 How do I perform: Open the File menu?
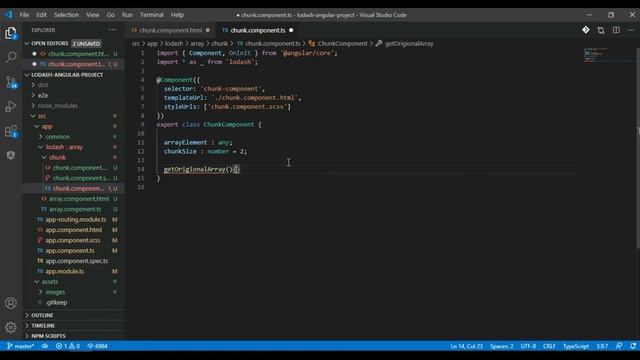click(x=24, y=15)
